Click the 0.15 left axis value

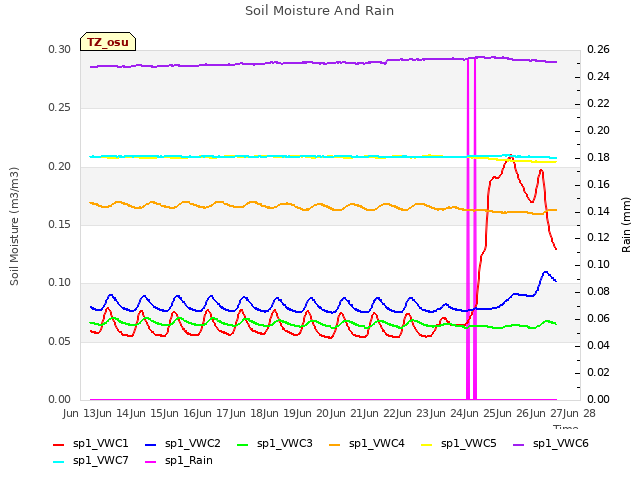point(60,224)
